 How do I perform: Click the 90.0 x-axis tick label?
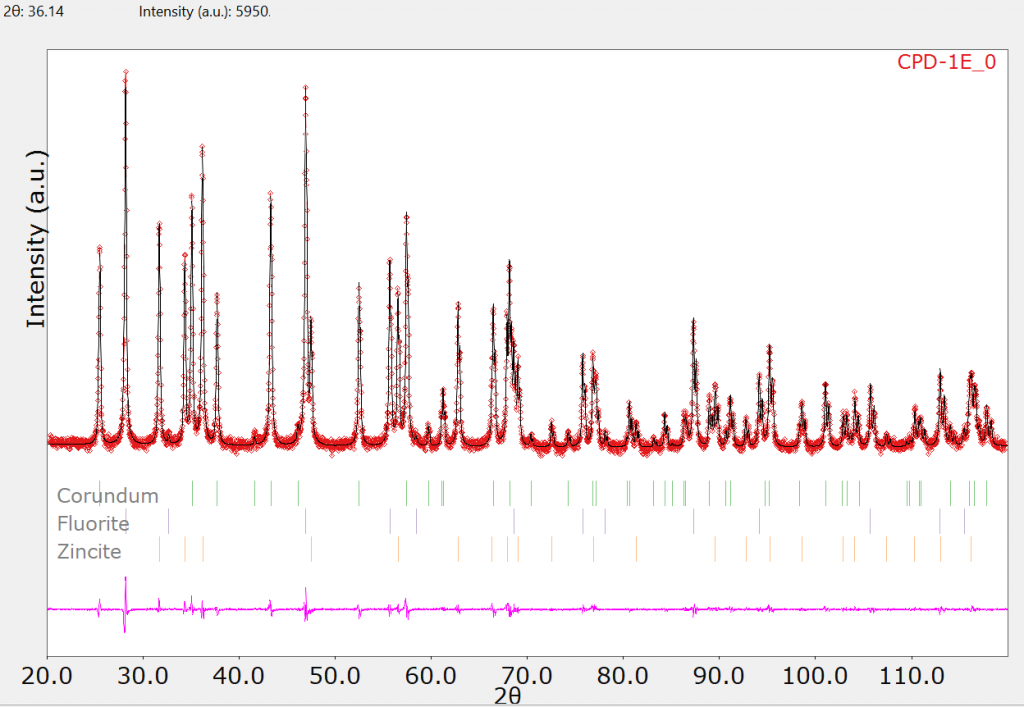[x=719, y=676]
